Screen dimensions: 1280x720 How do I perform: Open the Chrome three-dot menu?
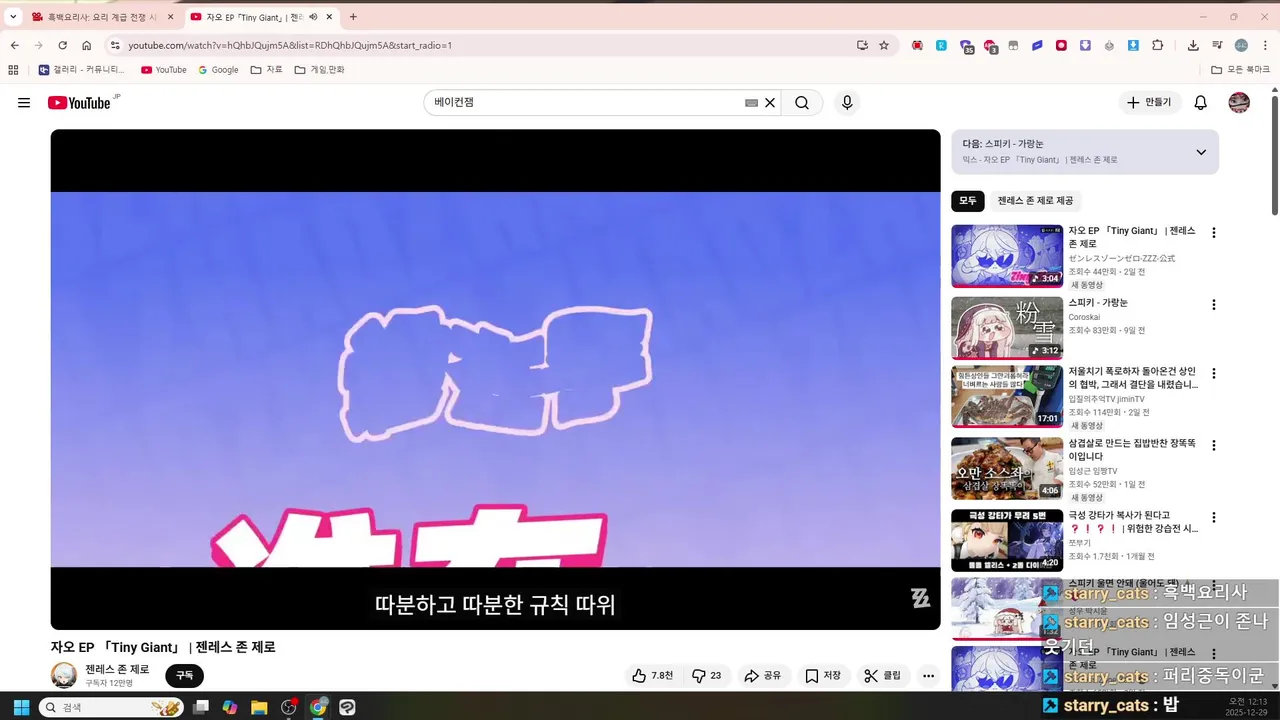point(1265,45)
